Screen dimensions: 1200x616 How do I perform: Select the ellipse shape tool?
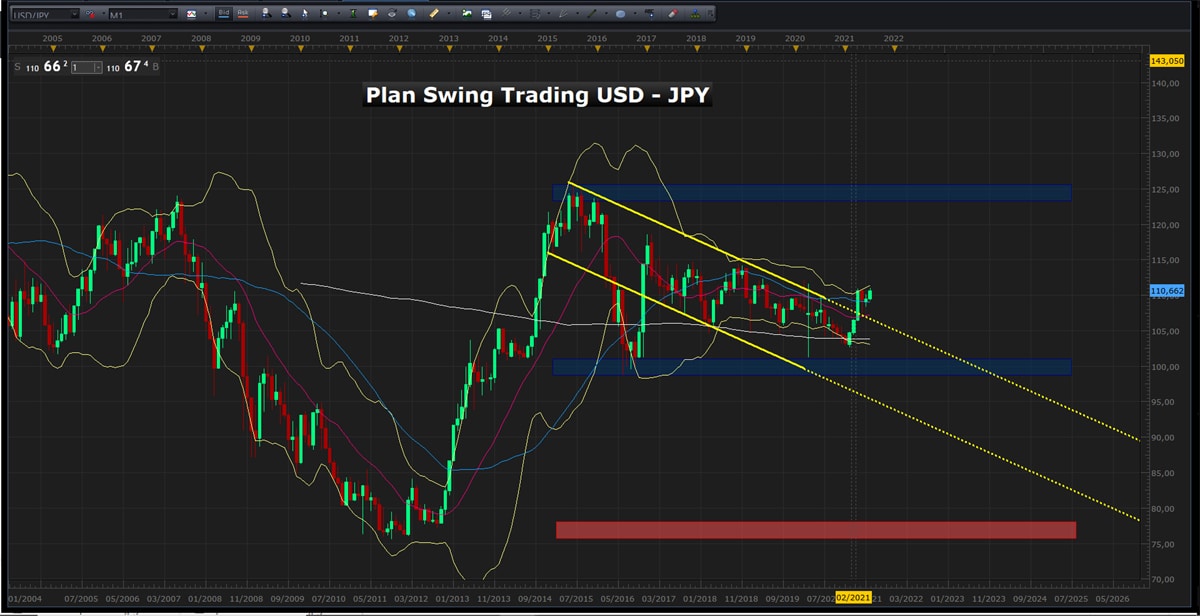pos(621,14)
